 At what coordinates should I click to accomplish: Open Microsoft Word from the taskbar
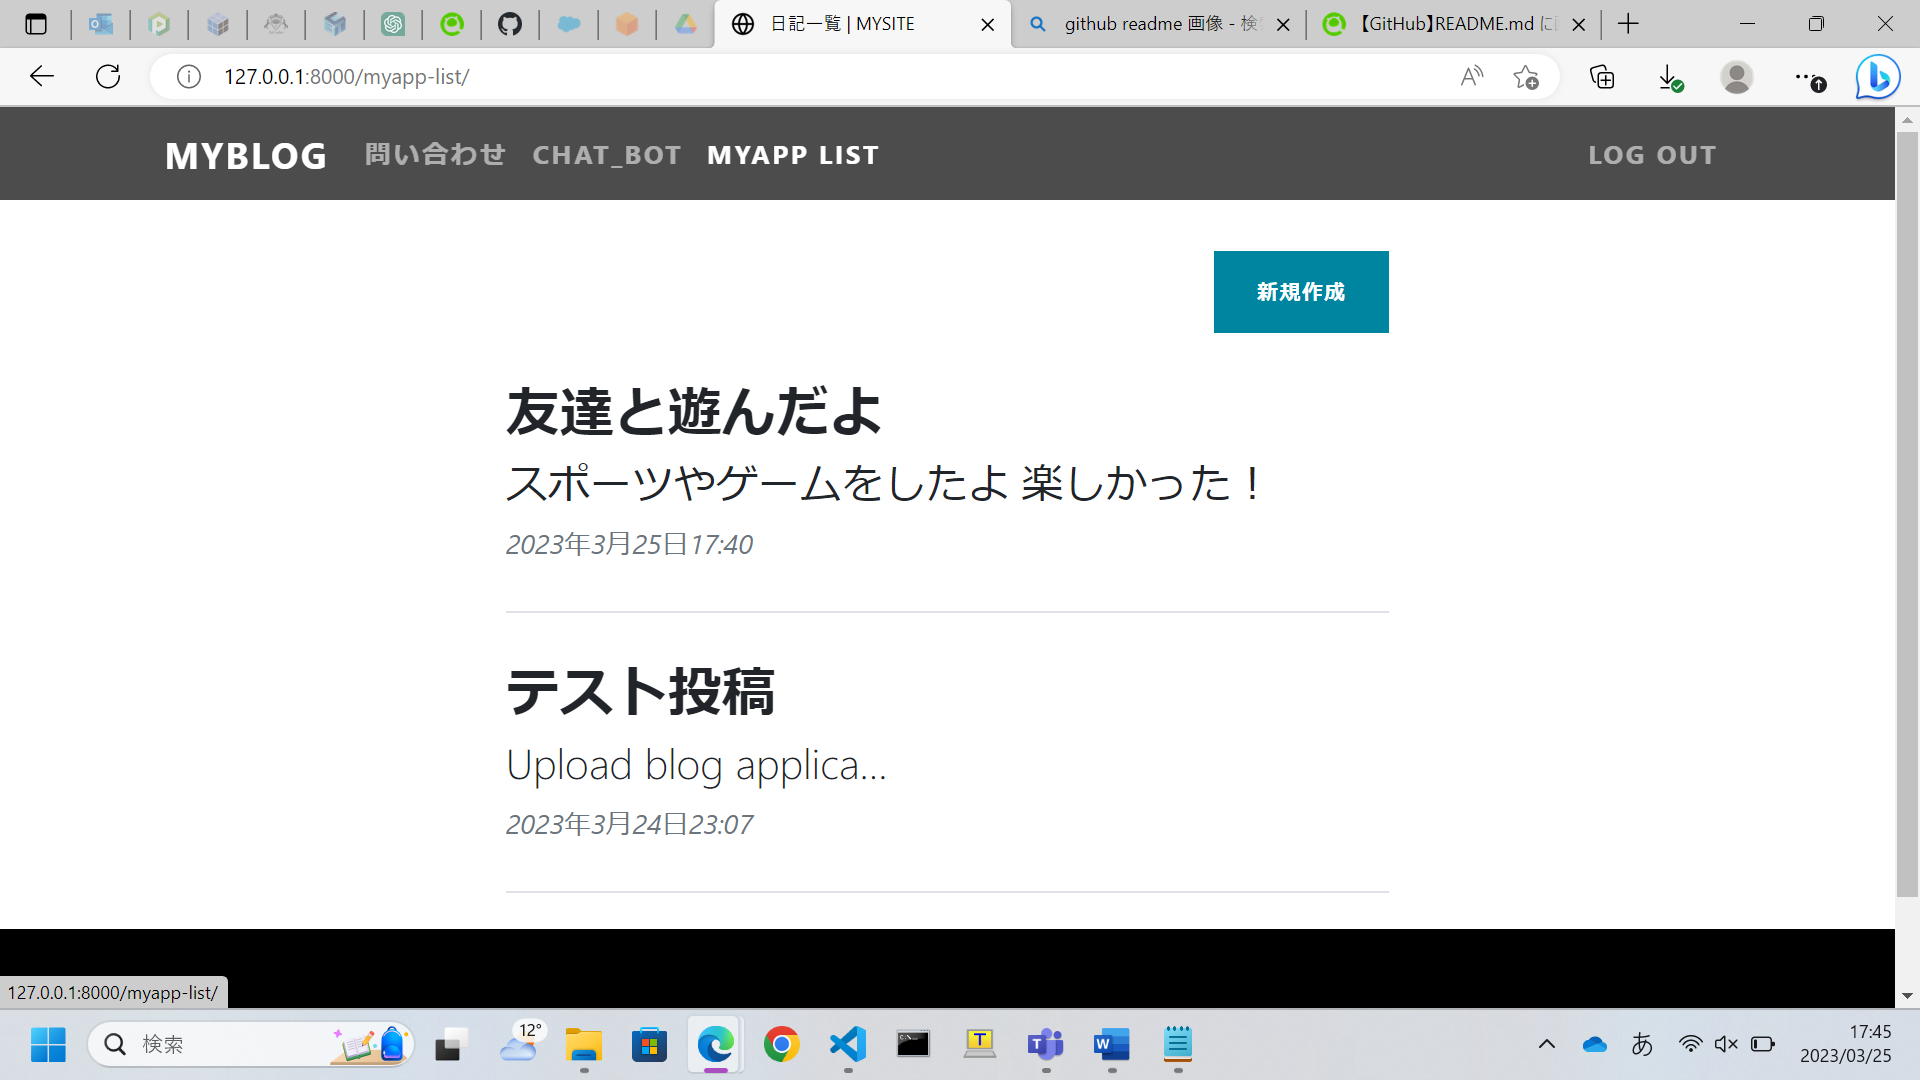(x=1111, y=1045)
